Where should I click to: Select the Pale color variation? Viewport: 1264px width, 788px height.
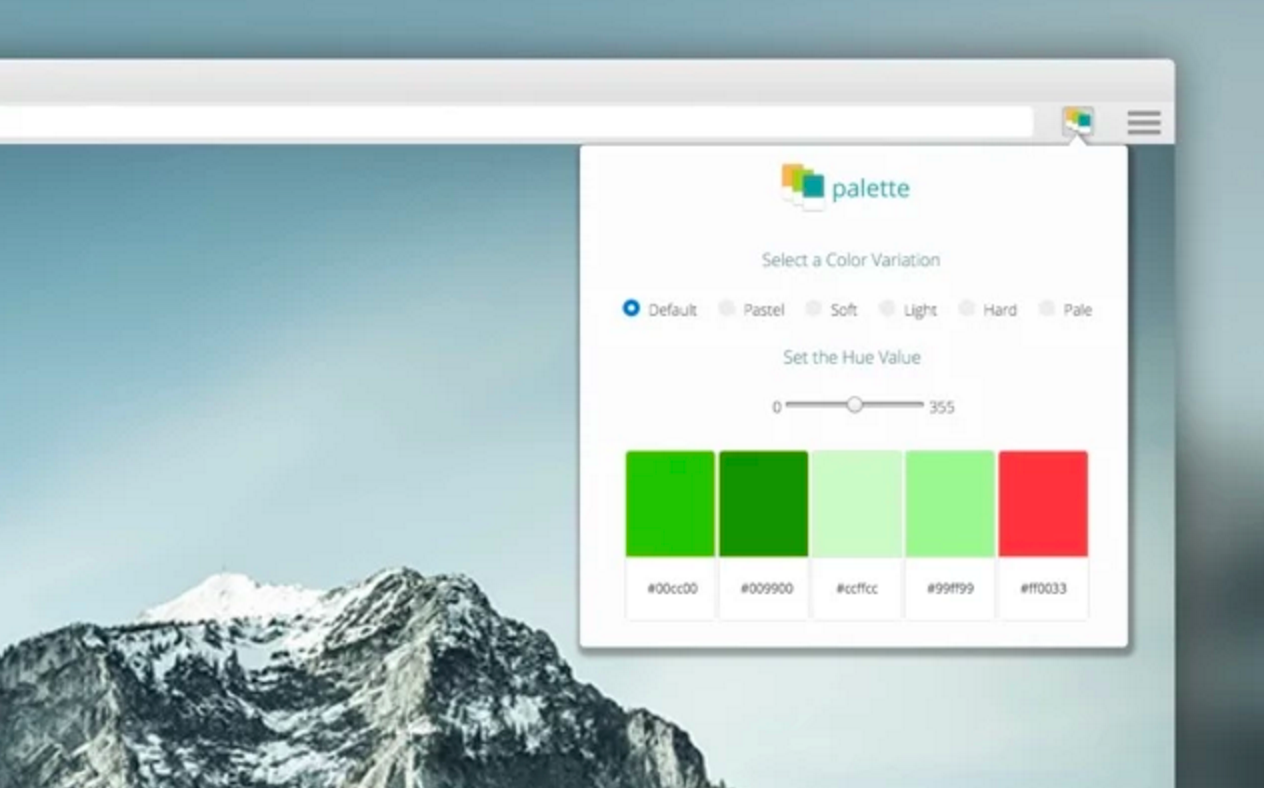tap(1046, 308)
